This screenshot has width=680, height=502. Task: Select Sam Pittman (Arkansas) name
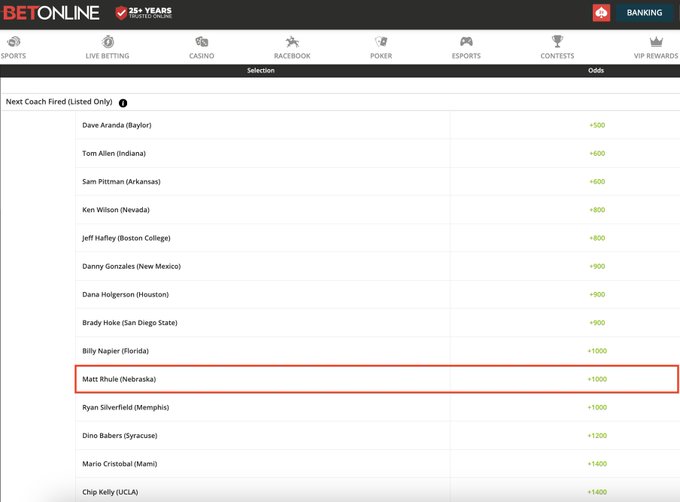(121, 182)
